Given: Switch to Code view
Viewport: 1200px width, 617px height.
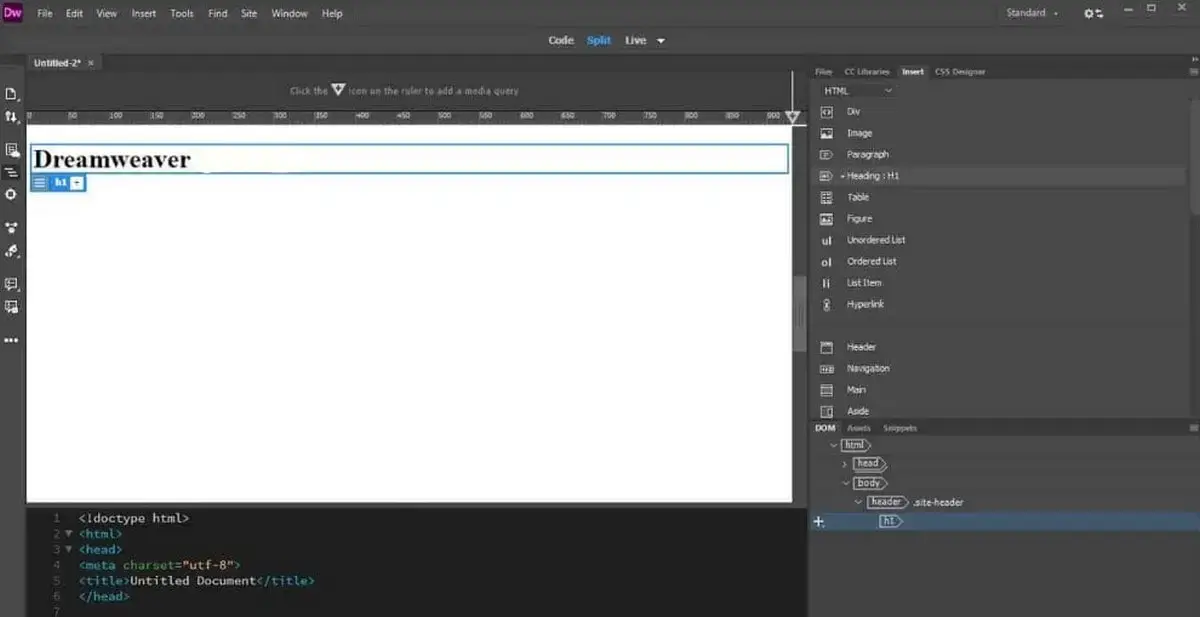Looking at the screenshot, I should click(x=561, y=41).
